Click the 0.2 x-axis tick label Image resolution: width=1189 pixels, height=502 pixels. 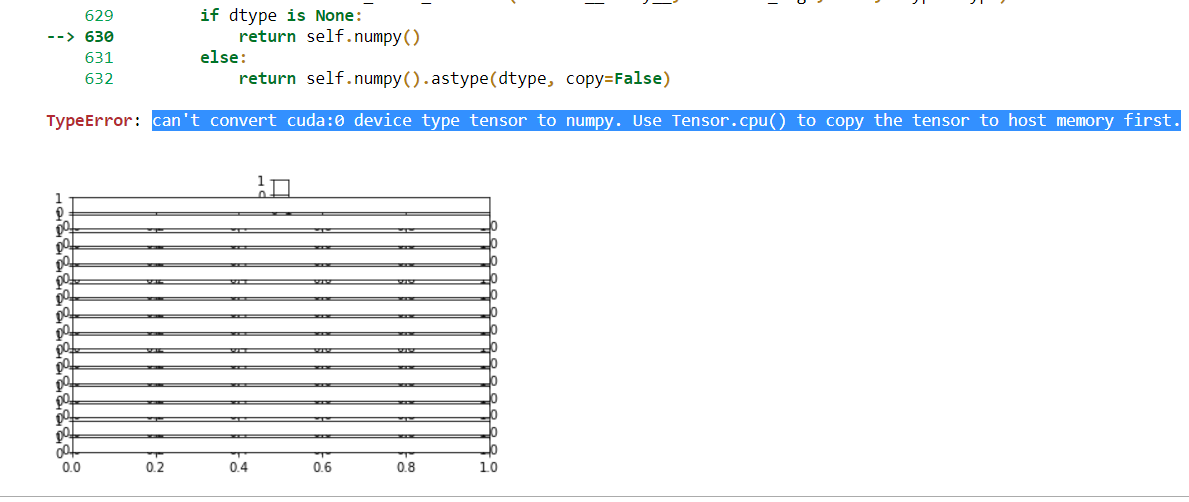[155, 467]
